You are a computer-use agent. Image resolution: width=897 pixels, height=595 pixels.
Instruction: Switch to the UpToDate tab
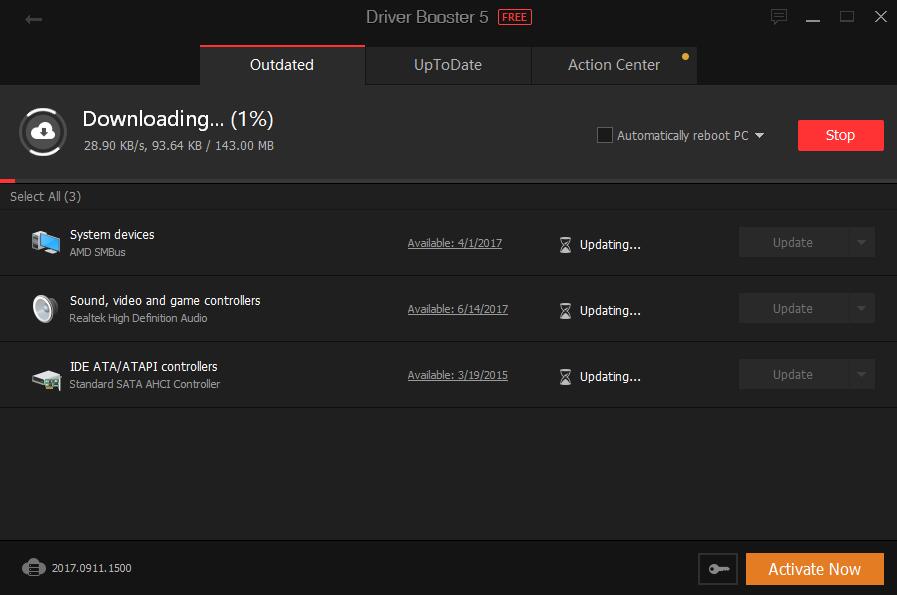(x=448, y=65)
